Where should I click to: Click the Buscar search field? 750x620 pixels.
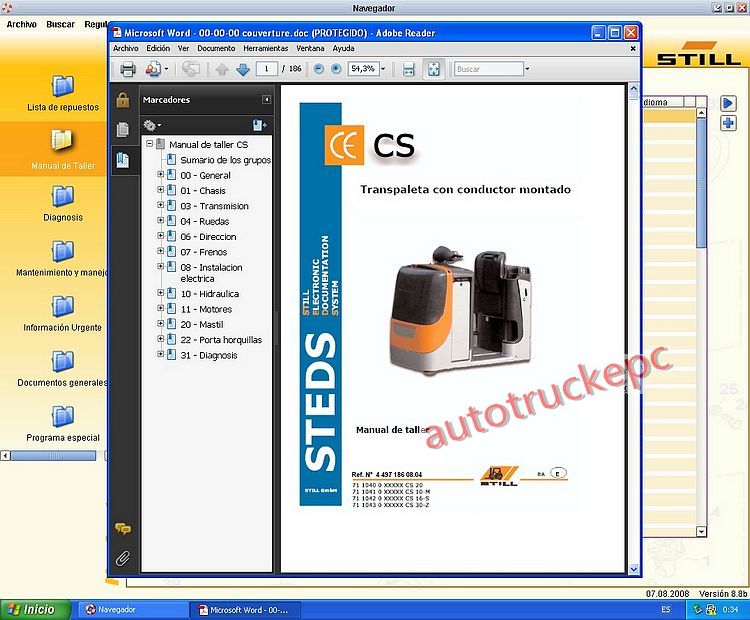point(488,69)
